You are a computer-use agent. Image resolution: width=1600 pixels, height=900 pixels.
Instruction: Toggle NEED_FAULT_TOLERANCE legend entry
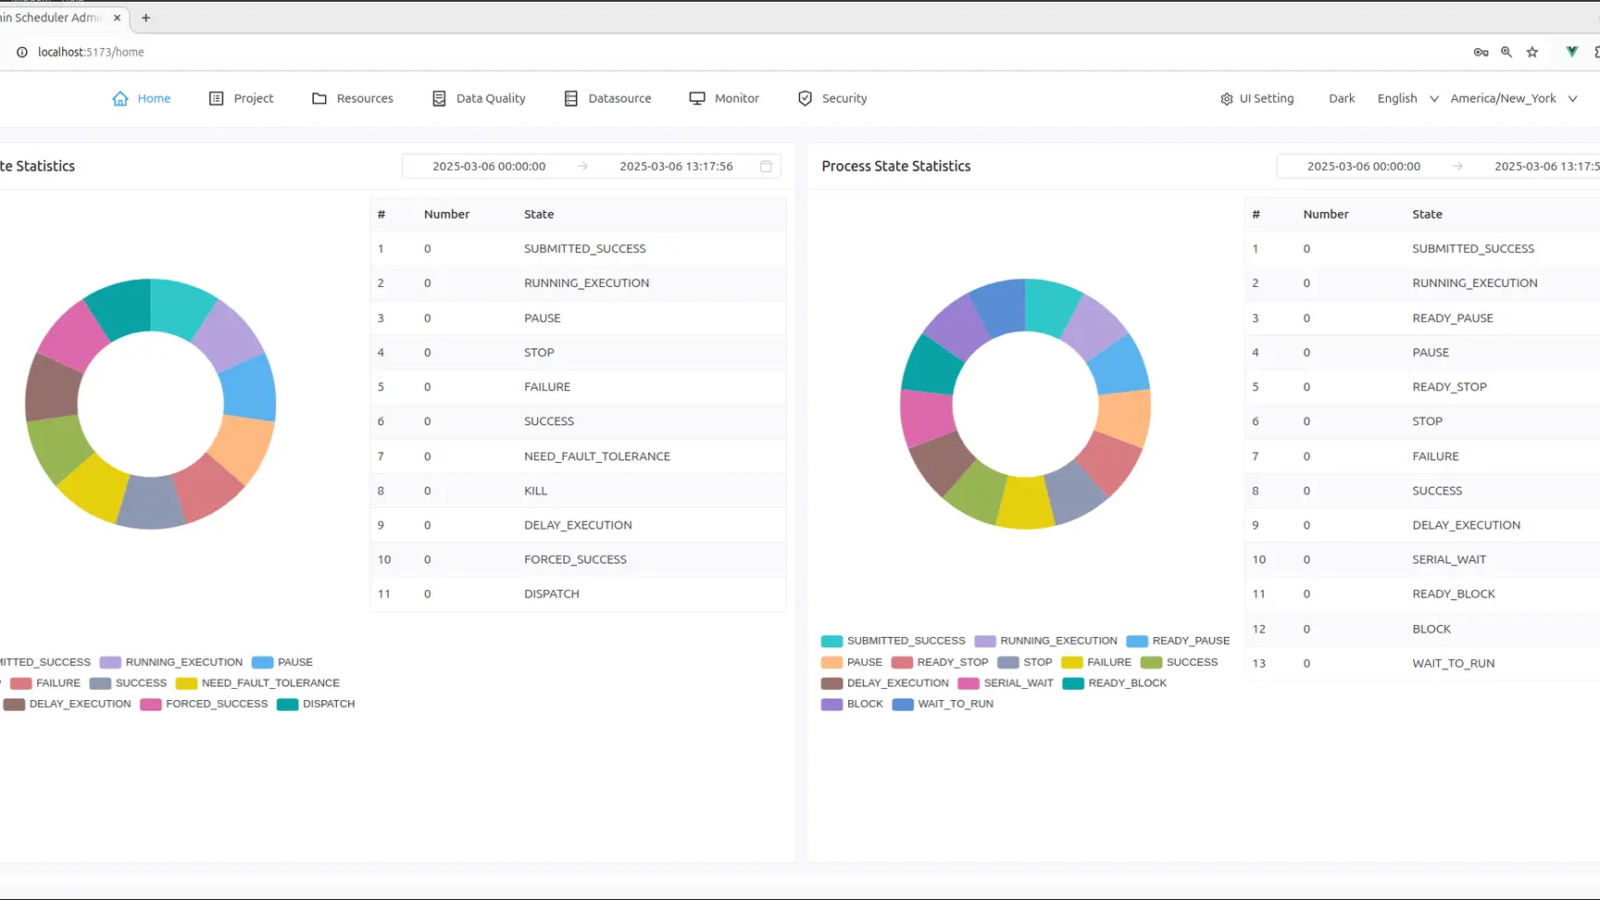(x=258, y=683)
